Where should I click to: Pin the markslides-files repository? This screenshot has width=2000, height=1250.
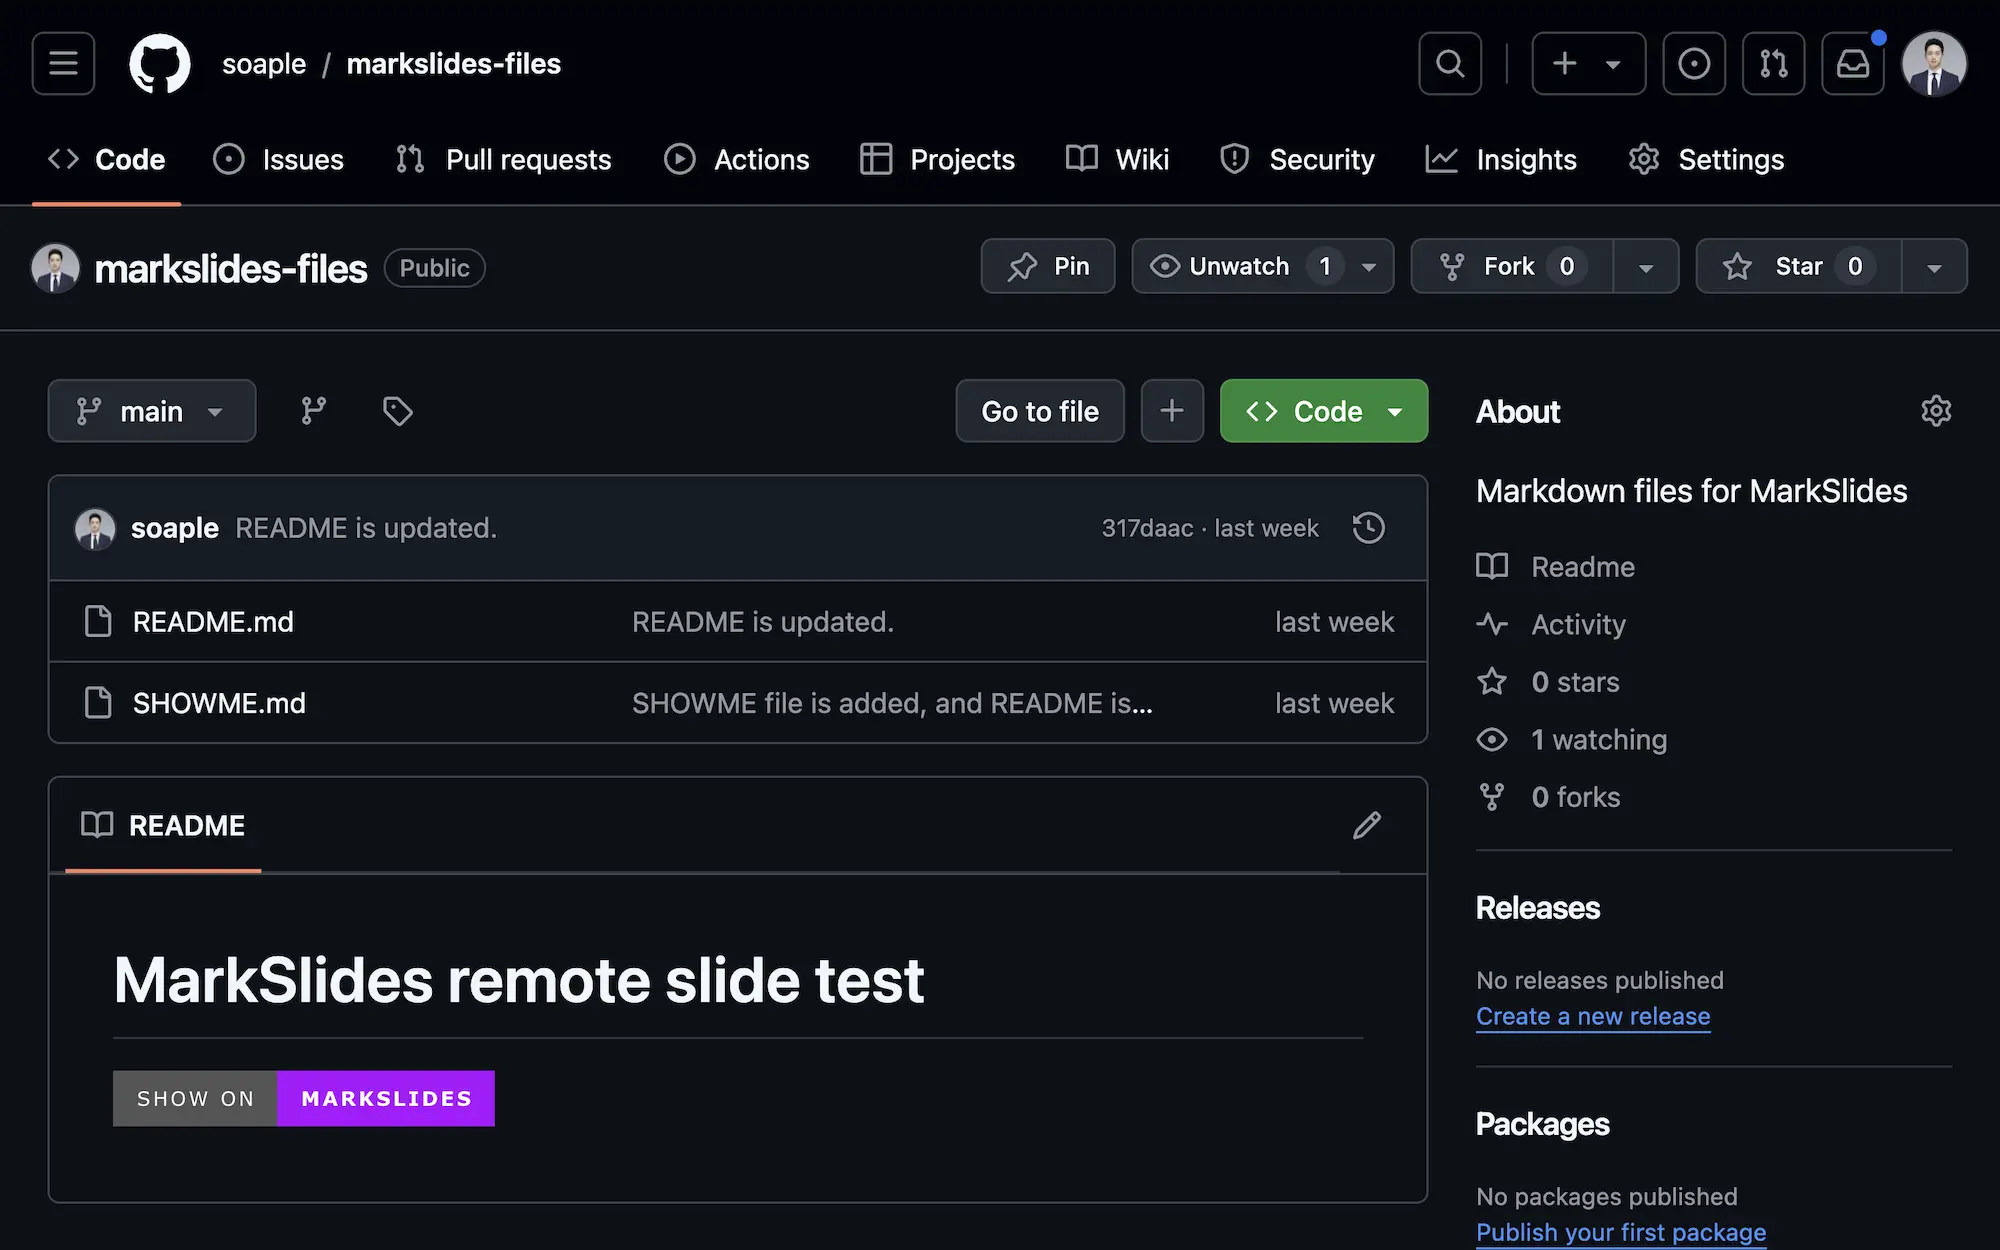tap(1048, 266)
